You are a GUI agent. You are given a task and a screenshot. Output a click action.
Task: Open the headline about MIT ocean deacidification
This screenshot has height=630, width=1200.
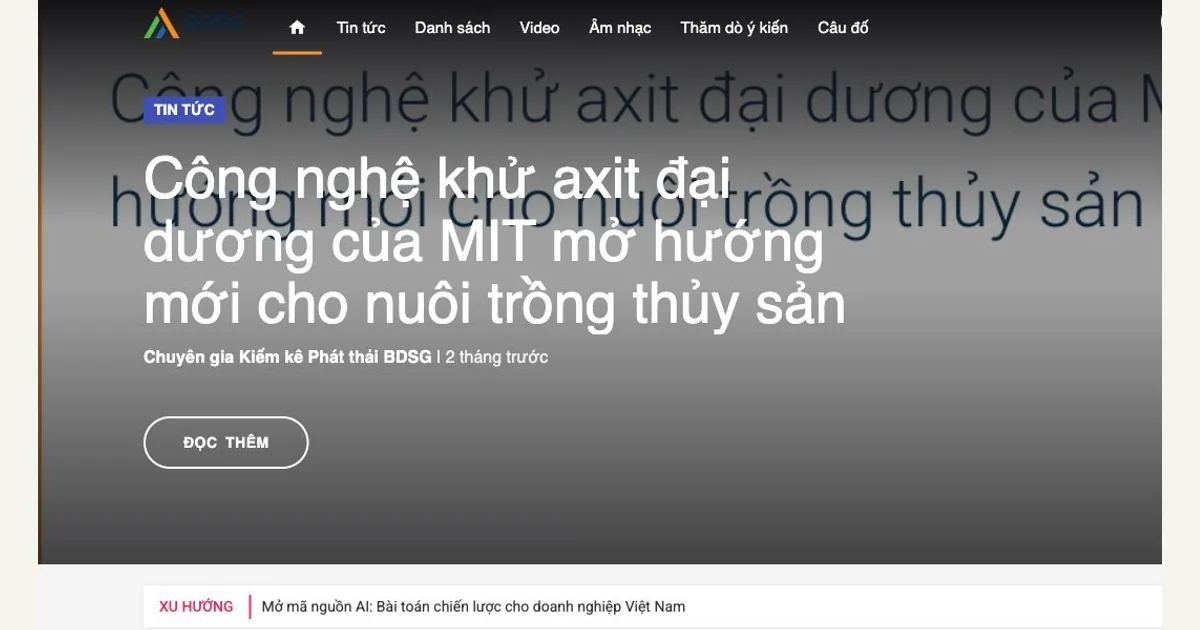[x=495, y=241]
